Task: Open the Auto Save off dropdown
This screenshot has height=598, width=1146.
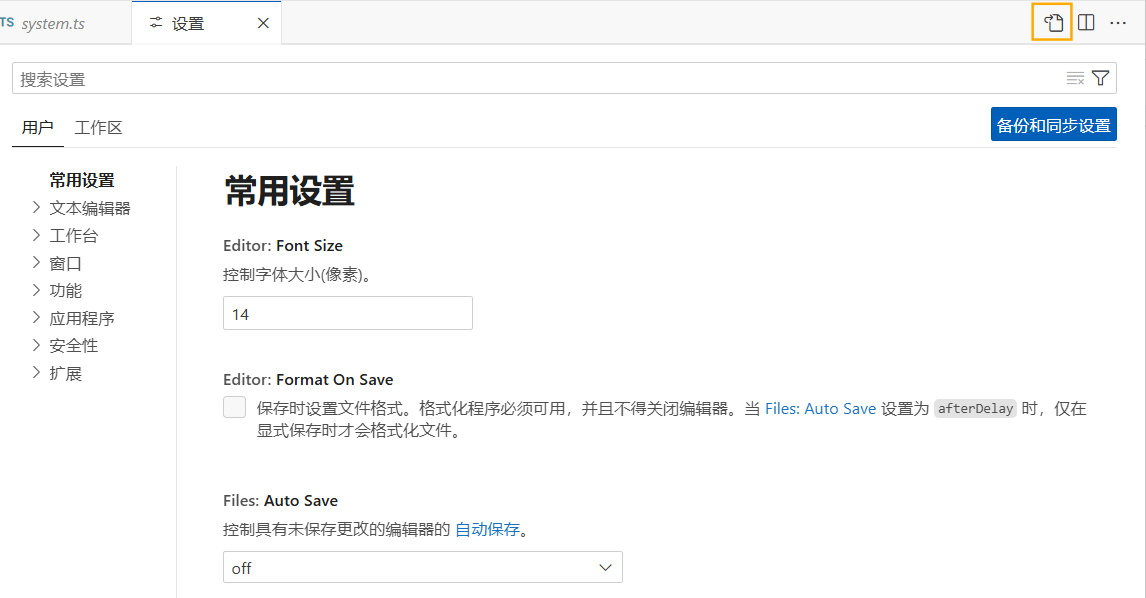Action: click(x=422, y=567)
